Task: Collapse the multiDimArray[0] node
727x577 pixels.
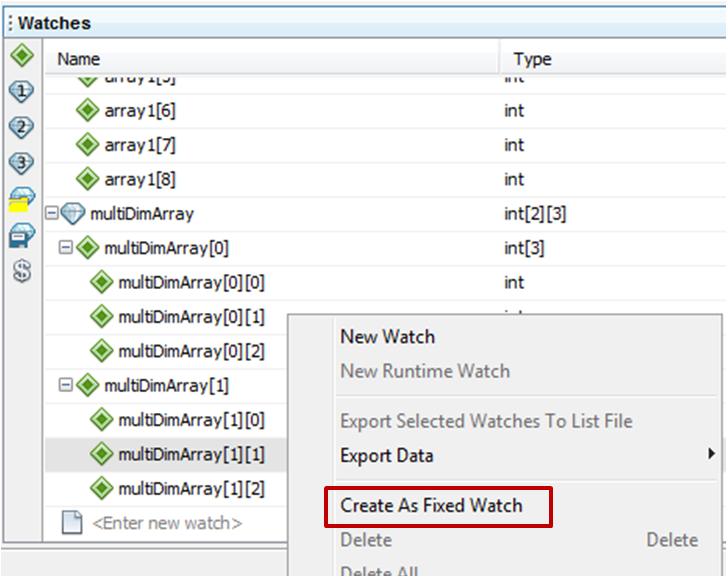Action: point(65,248)
